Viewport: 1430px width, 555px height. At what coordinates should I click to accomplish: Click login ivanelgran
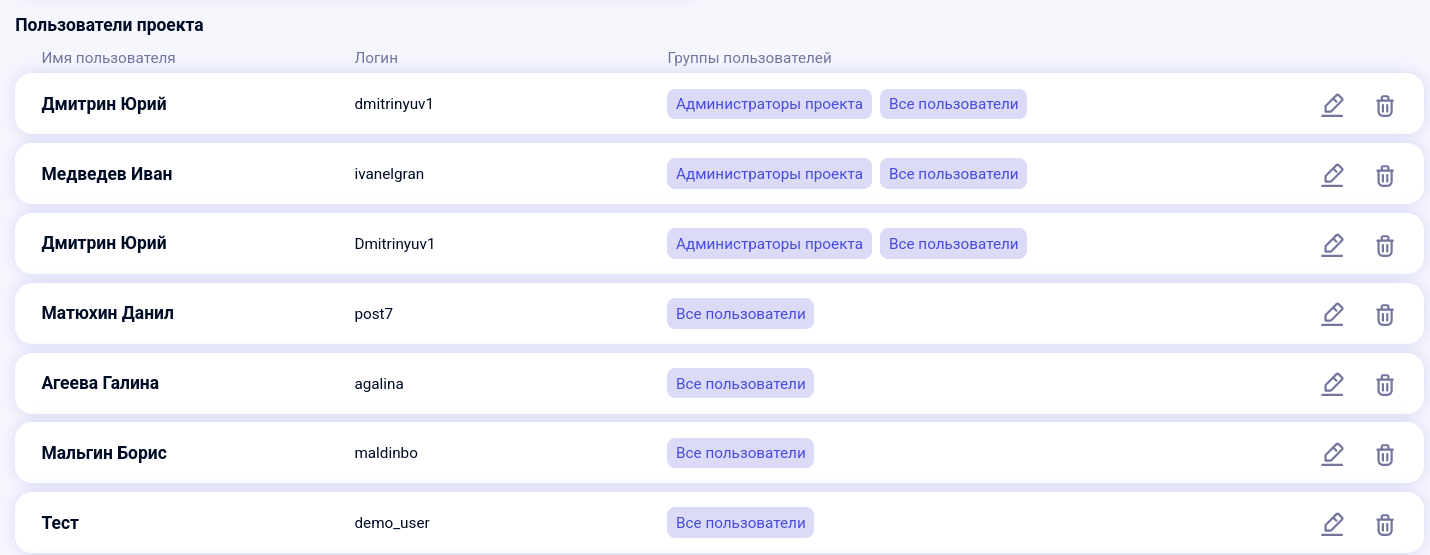(390, 174)
